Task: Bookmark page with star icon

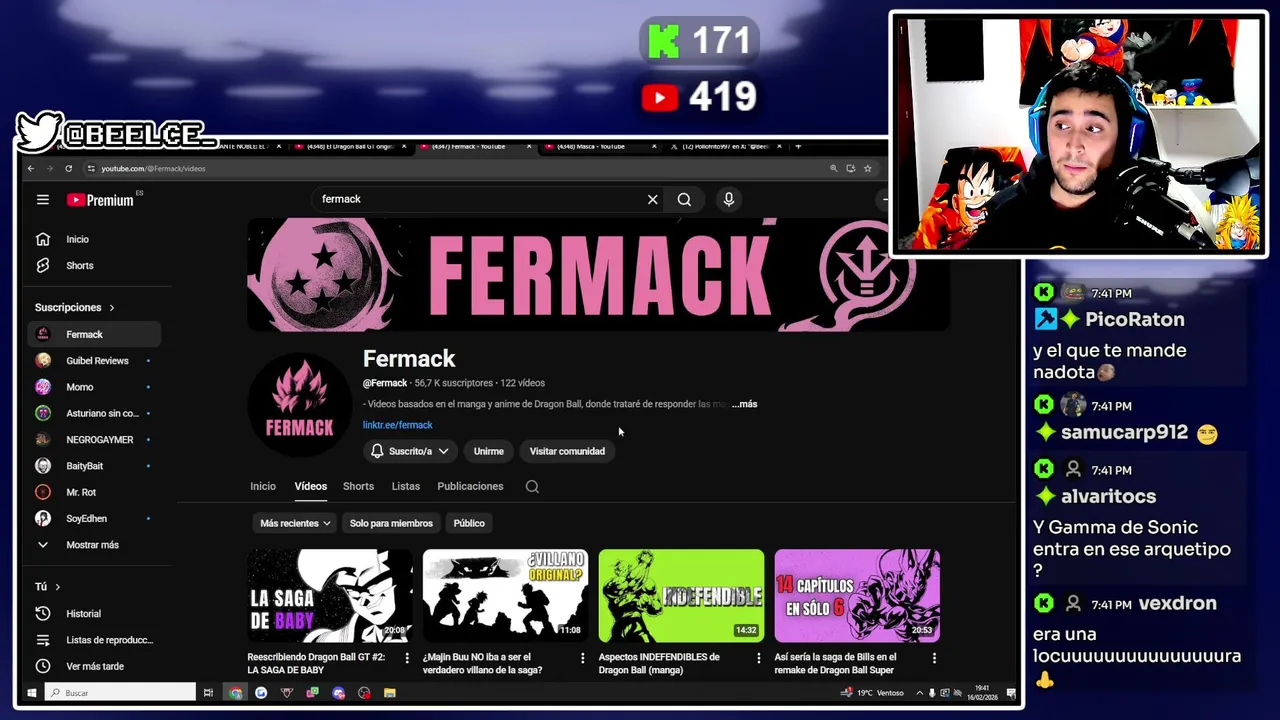Action: coord(868,169)
